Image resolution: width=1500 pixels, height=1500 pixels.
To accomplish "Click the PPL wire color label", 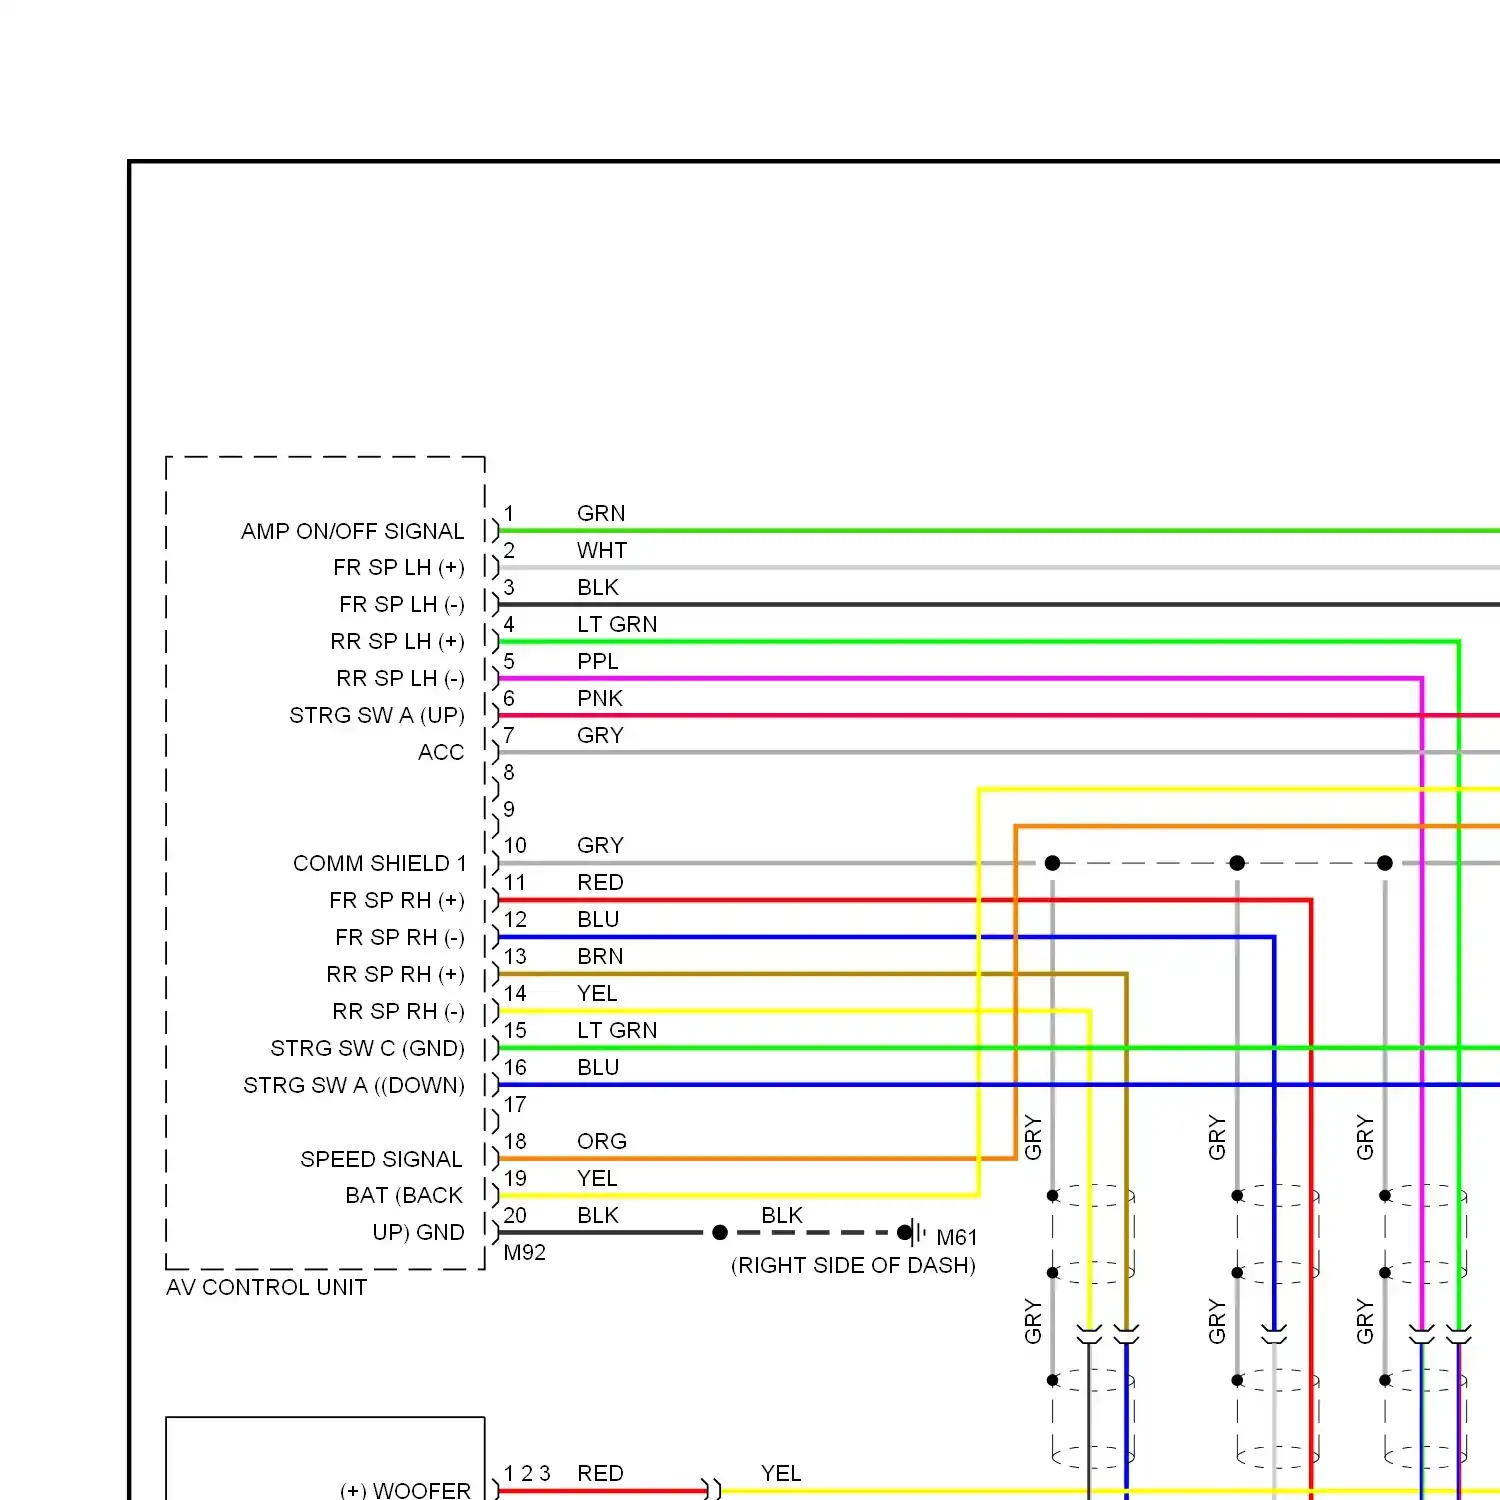I will click(598, 661).
